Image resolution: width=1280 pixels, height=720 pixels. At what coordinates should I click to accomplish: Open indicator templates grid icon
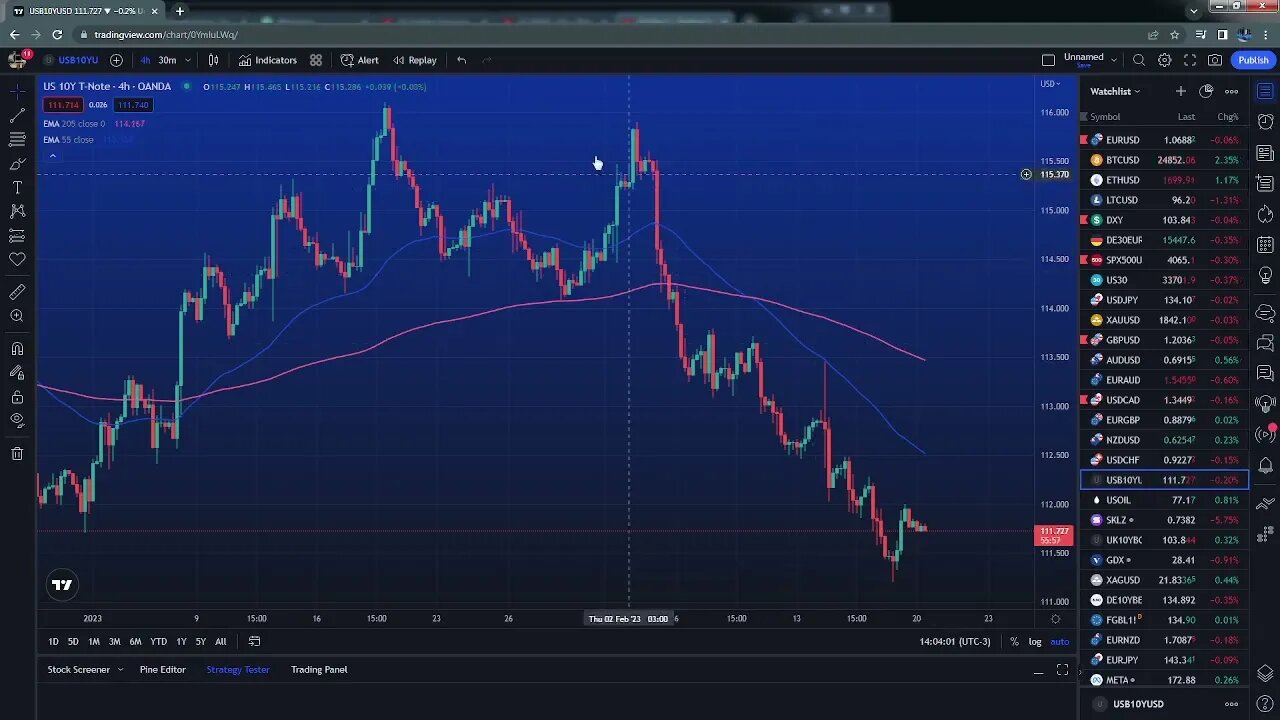tap(316, 60)
